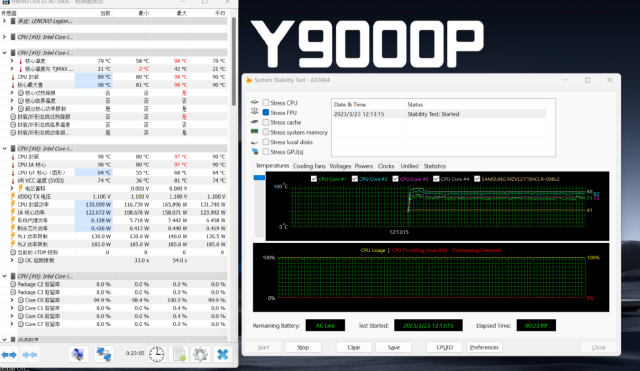This screenshot has width=640, height=371.
Task: Open the Statistics tab in AIDA64
Action: tap(434, 166)
